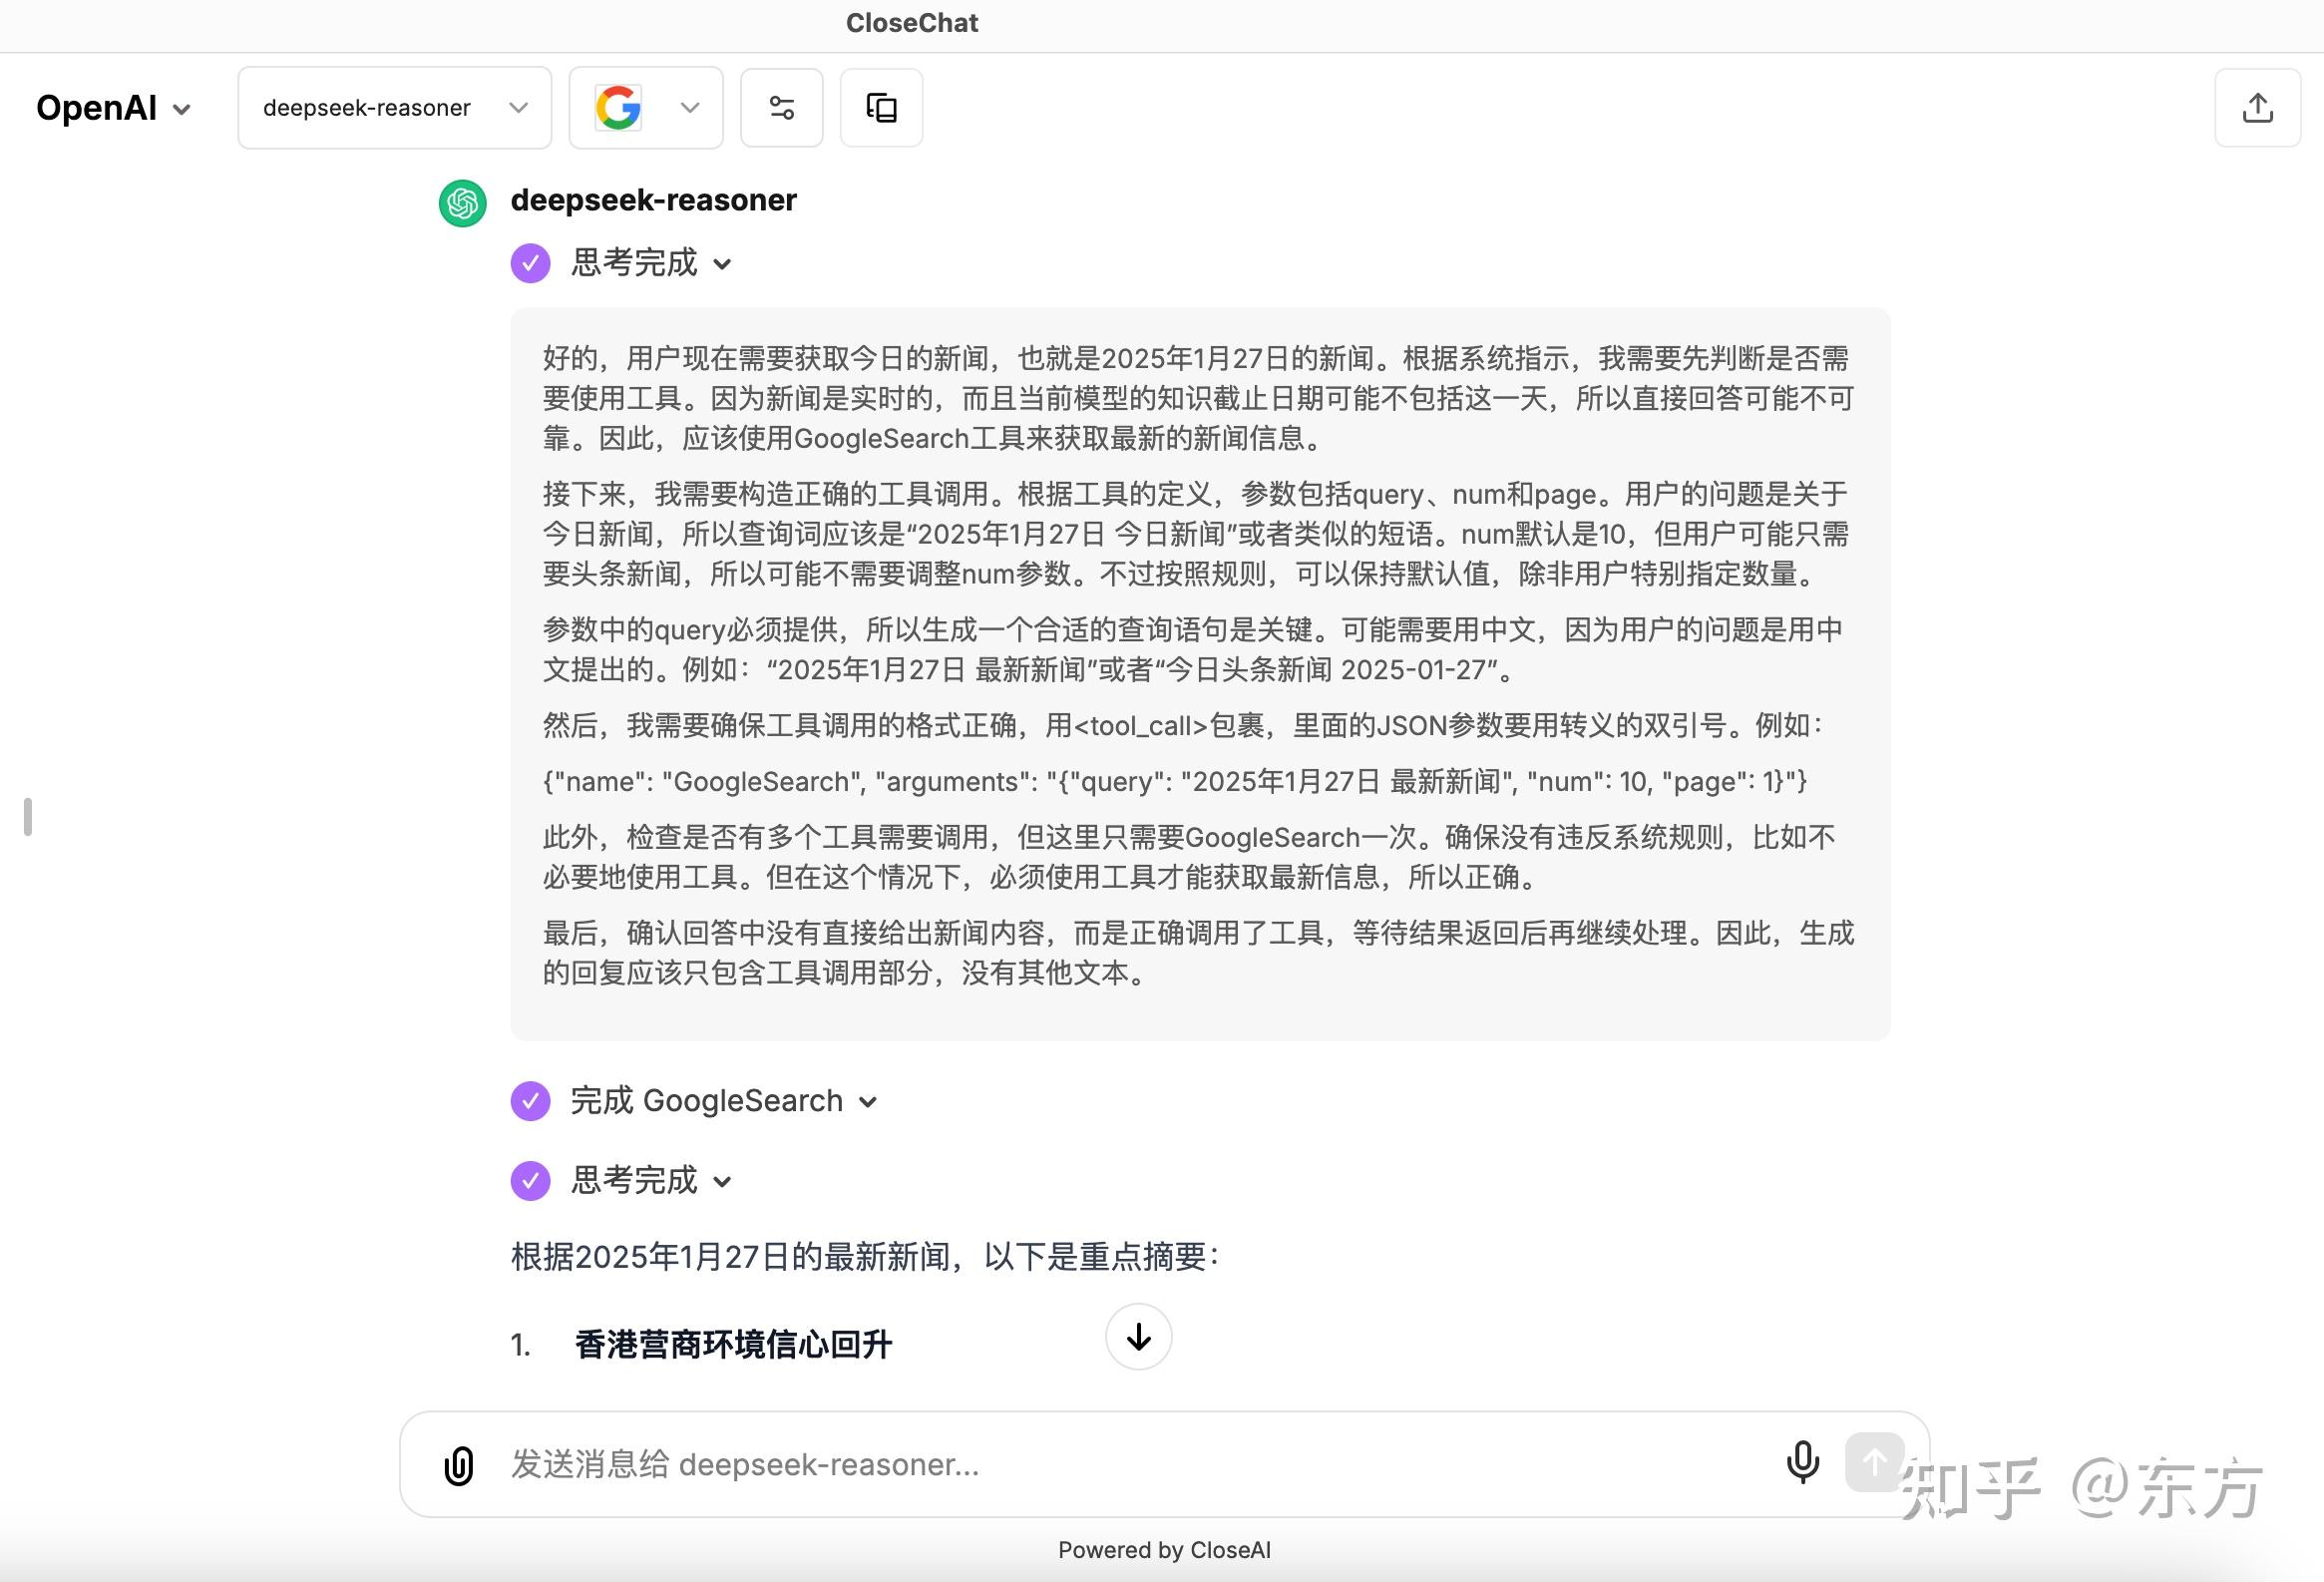Click the left sidebar handle bar
Viewport: 2324px width, 1582px height.
[x=28, y=817]
